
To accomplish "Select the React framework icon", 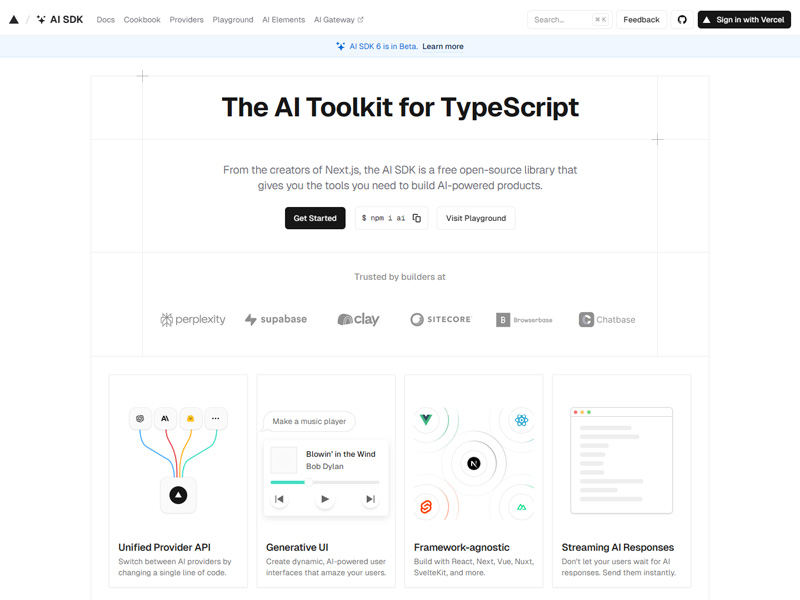I will [x=521, y=421].
